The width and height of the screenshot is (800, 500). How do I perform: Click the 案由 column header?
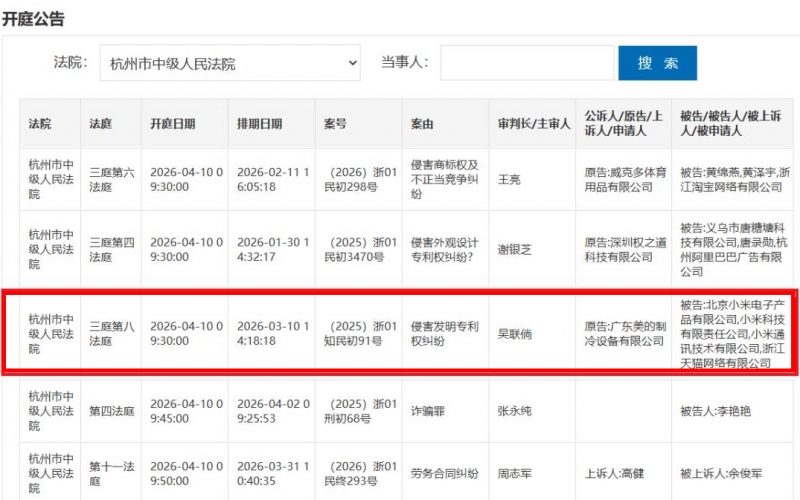point(422,124)
